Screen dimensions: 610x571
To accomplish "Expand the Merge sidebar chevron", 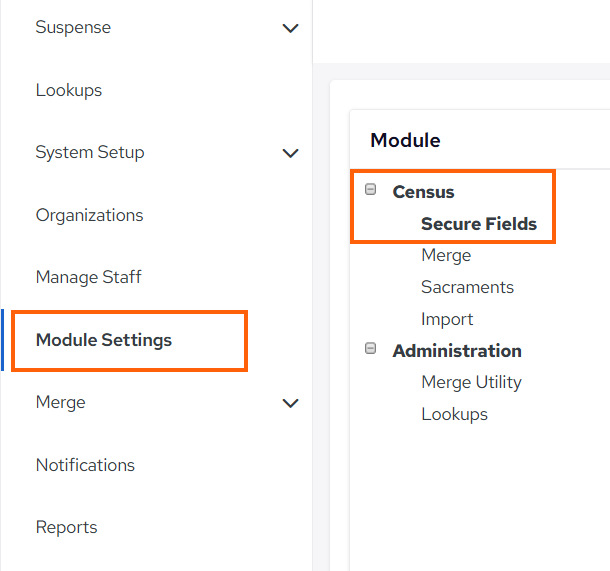I will pos(290,403).
